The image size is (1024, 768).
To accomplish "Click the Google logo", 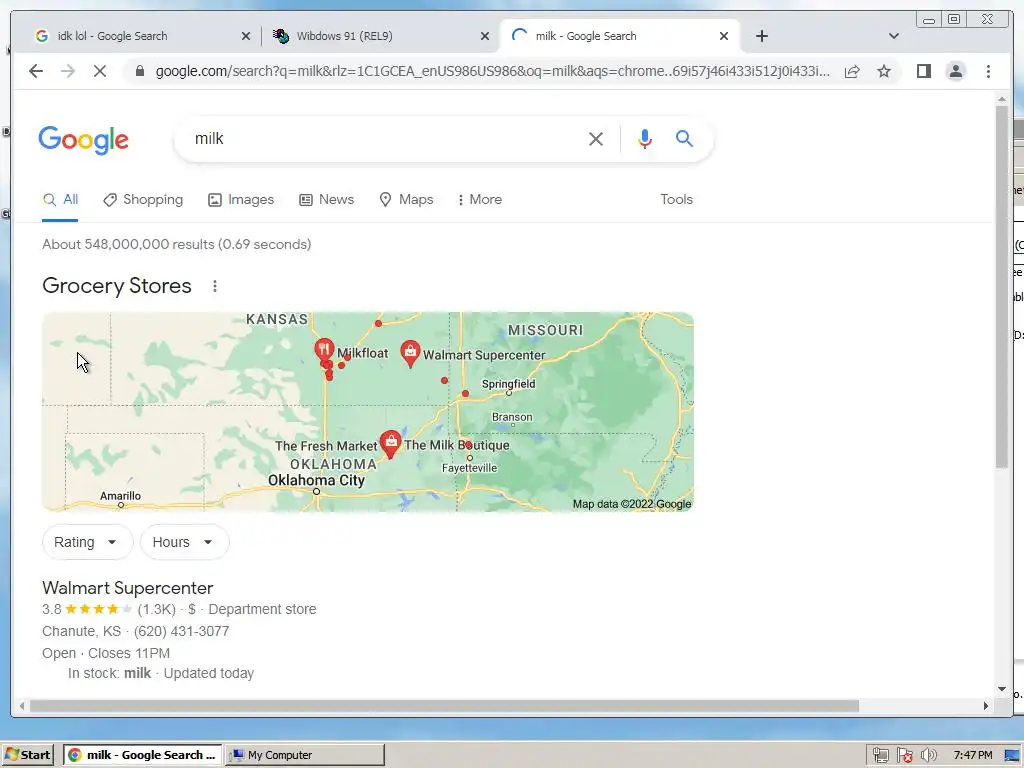I will [x=84, y=139].
